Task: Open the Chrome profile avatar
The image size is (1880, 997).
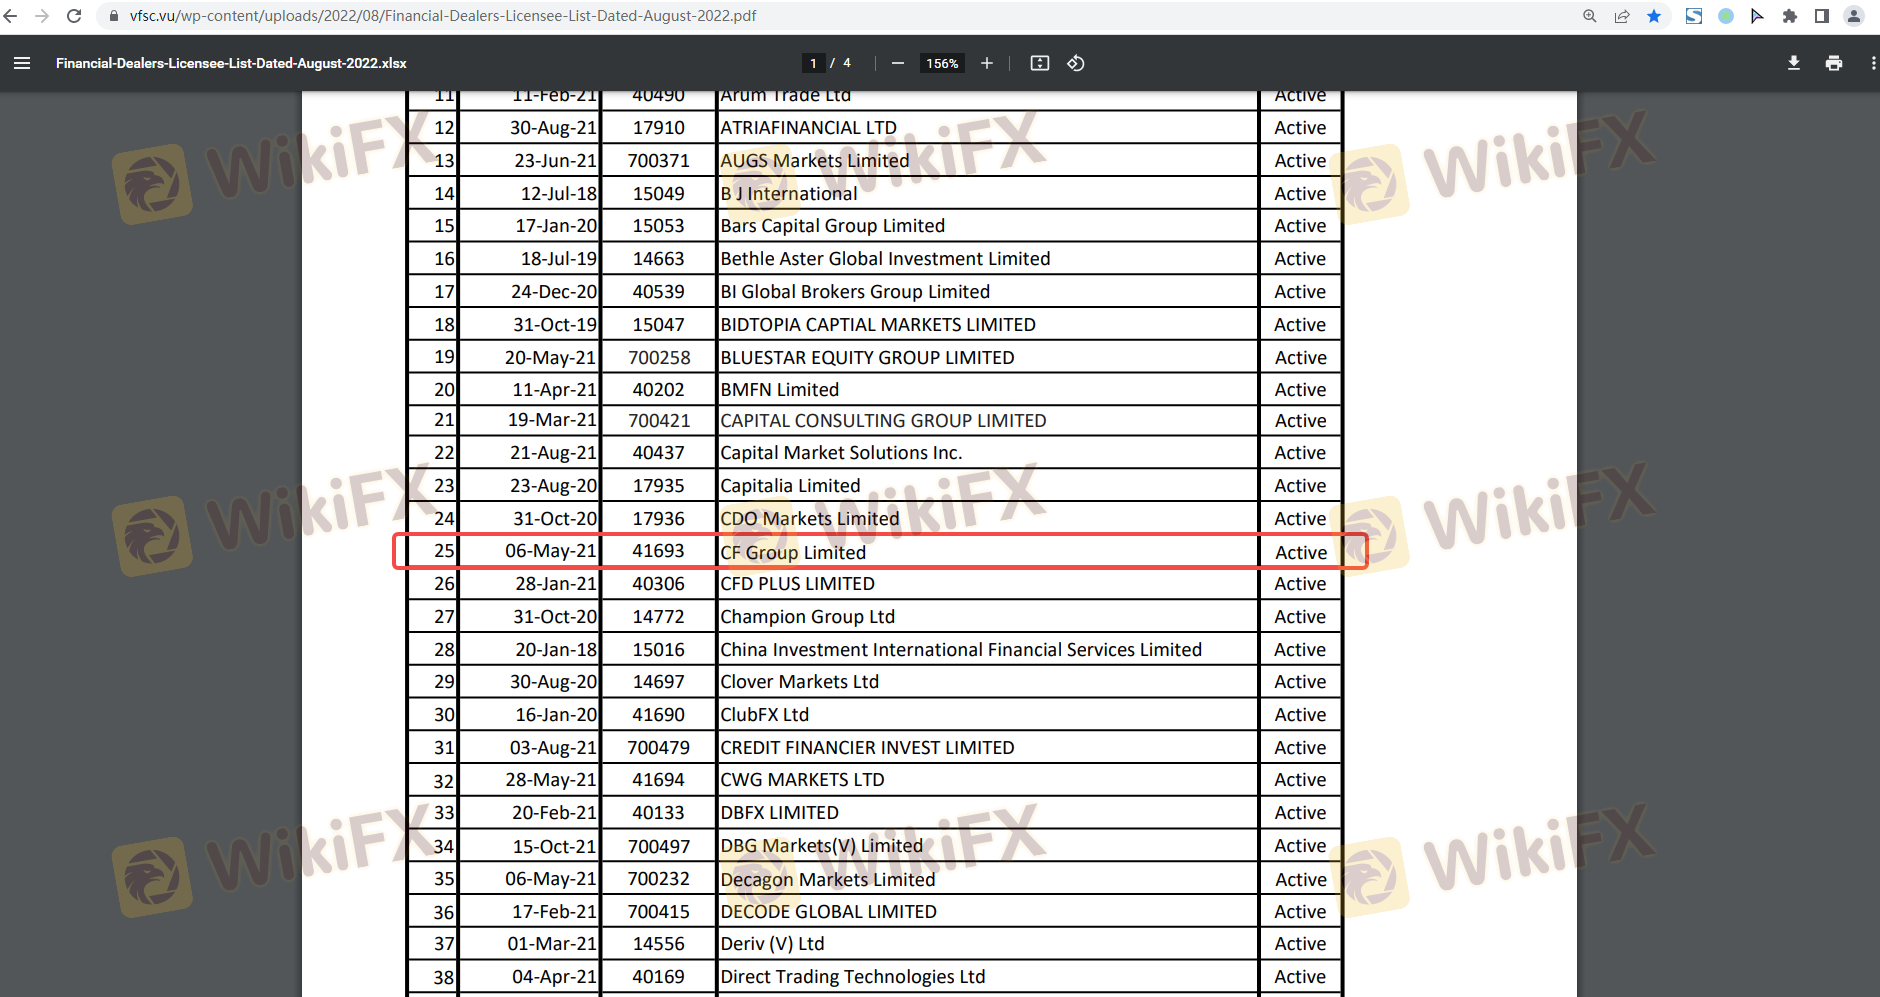Action: coord(1853,16)
